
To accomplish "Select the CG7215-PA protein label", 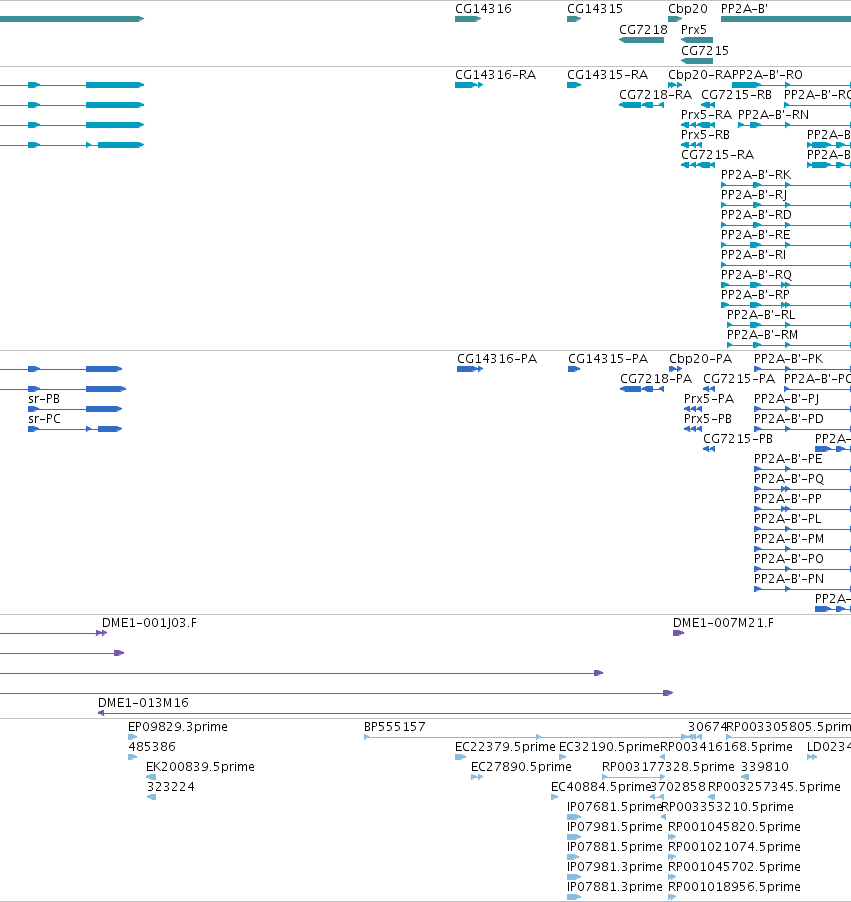I will (739, 379).
